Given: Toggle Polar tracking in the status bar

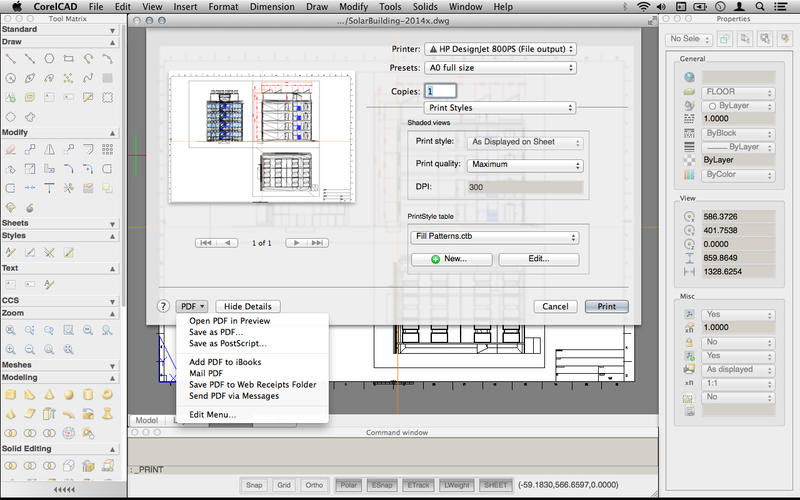Looking at the screenshot, I should pos(349,485).
